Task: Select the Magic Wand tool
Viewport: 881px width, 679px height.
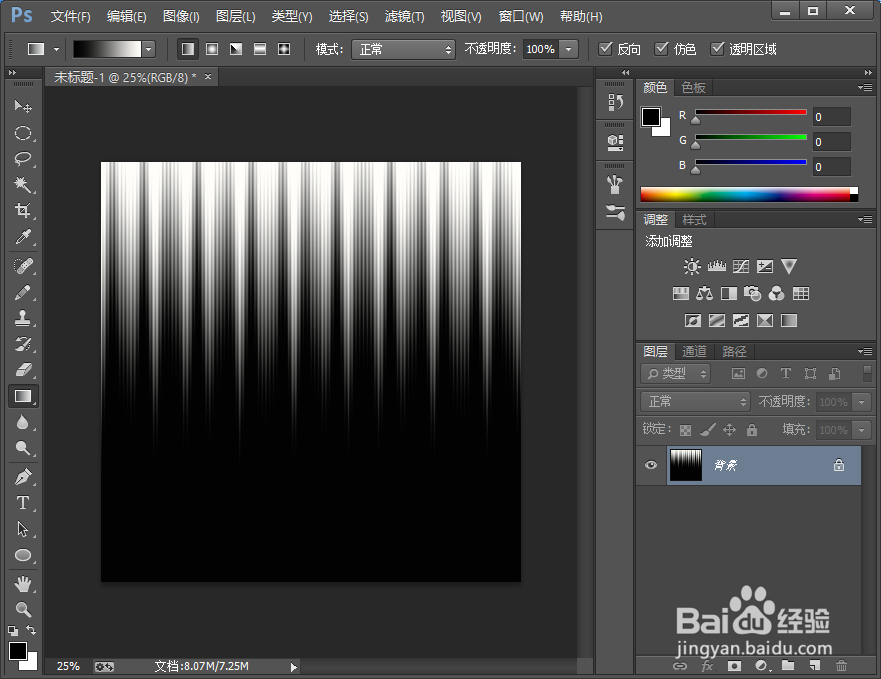Action: click(x=23, y=184)
